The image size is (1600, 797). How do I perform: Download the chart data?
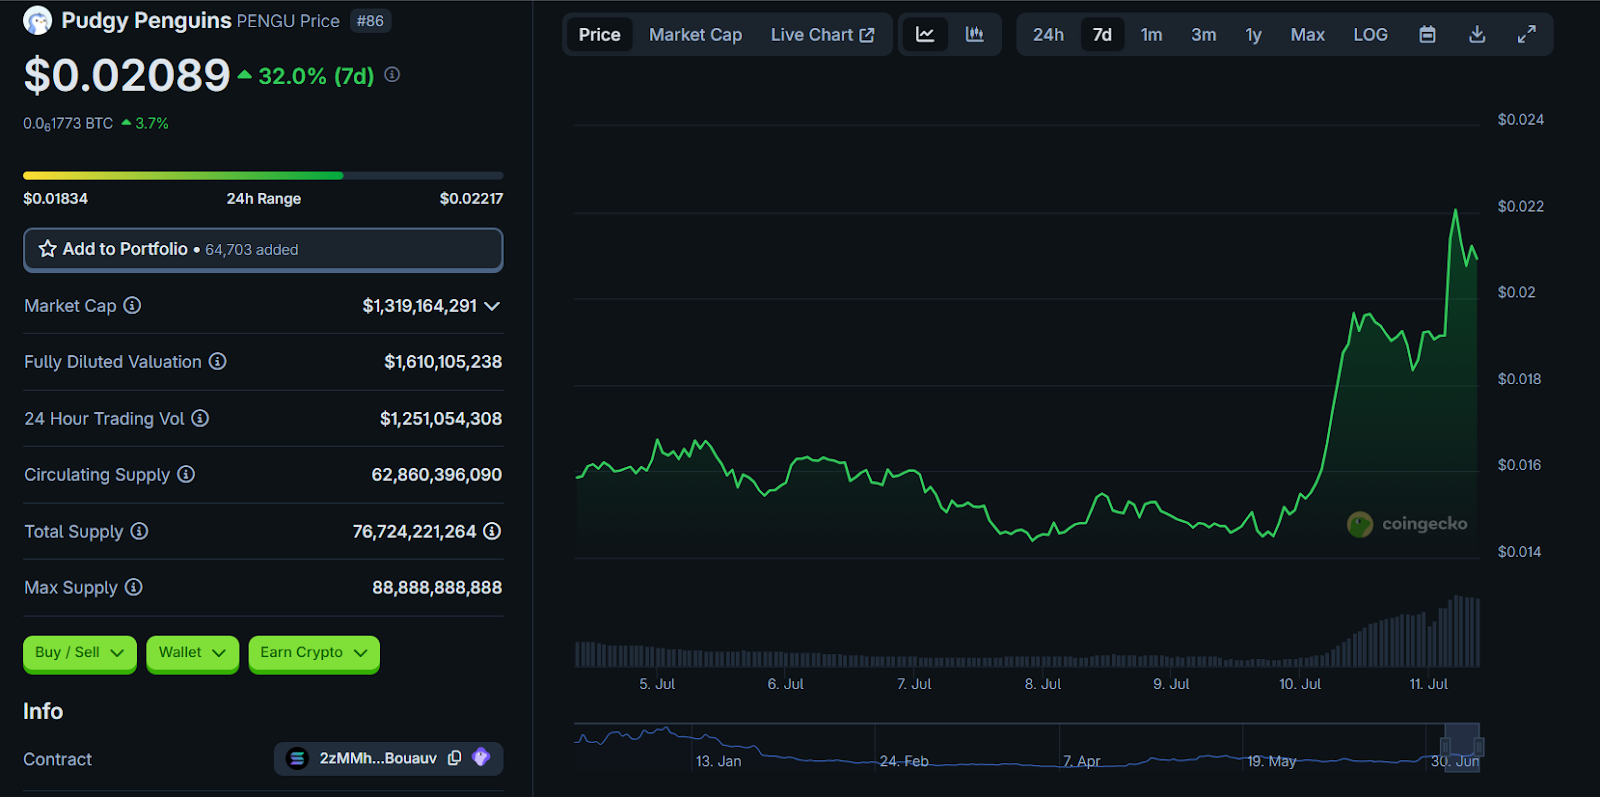coord(1477,34)
